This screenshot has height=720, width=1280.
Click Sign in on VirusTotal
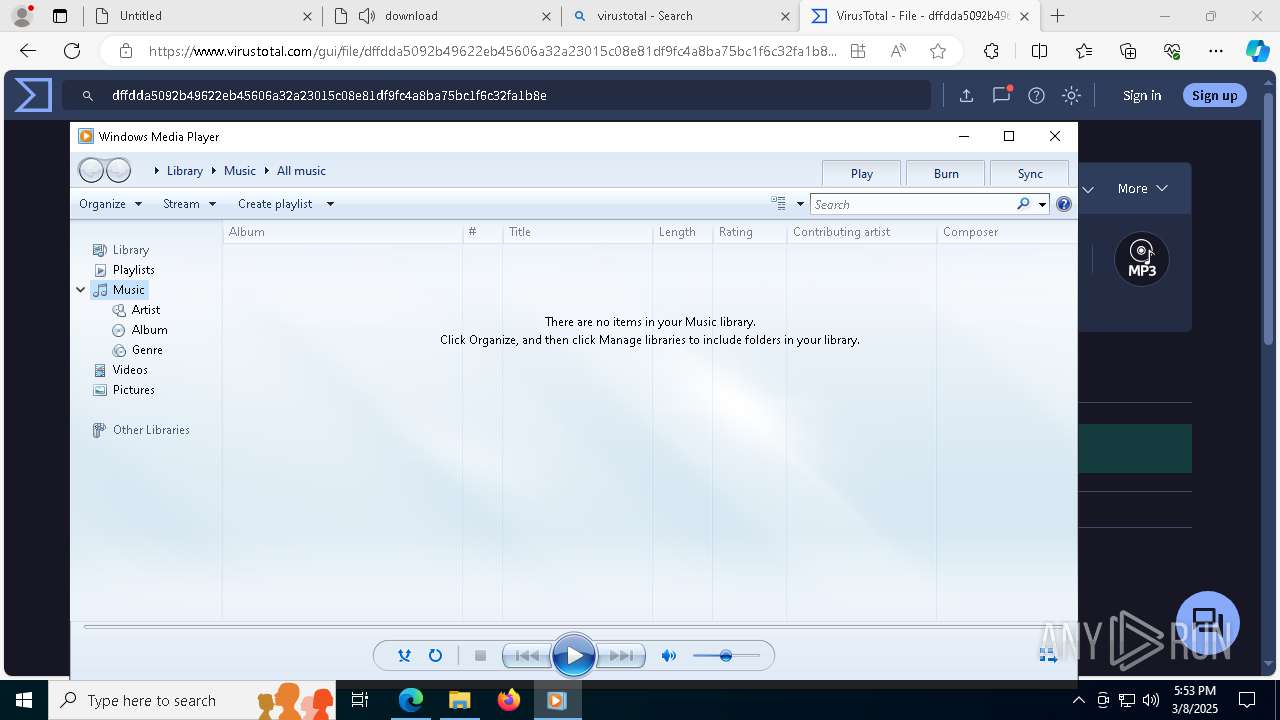click(1142, 95)
